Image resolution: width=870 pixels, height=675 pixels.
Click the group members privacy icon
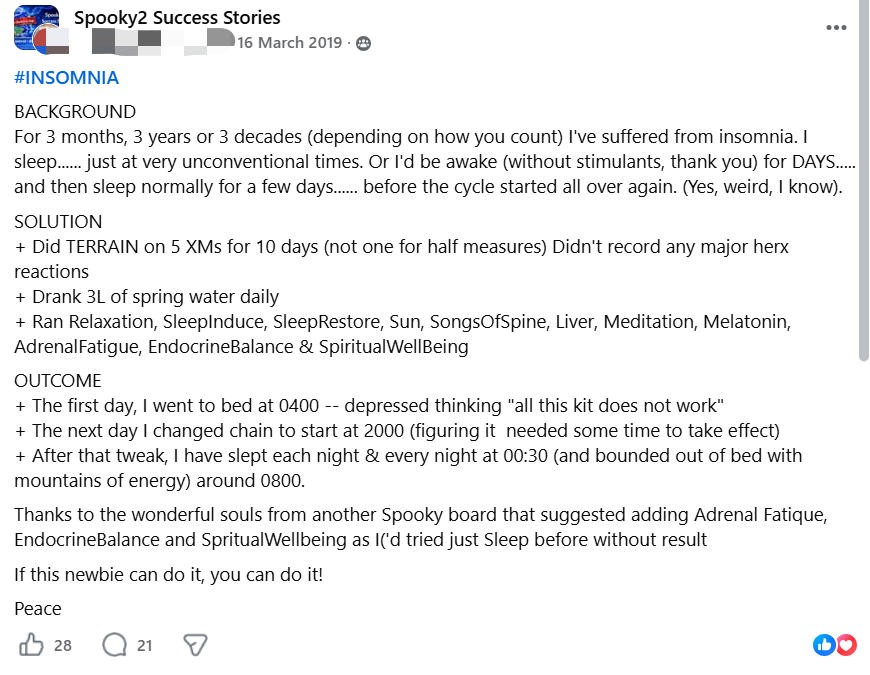[x=363, y=43]
